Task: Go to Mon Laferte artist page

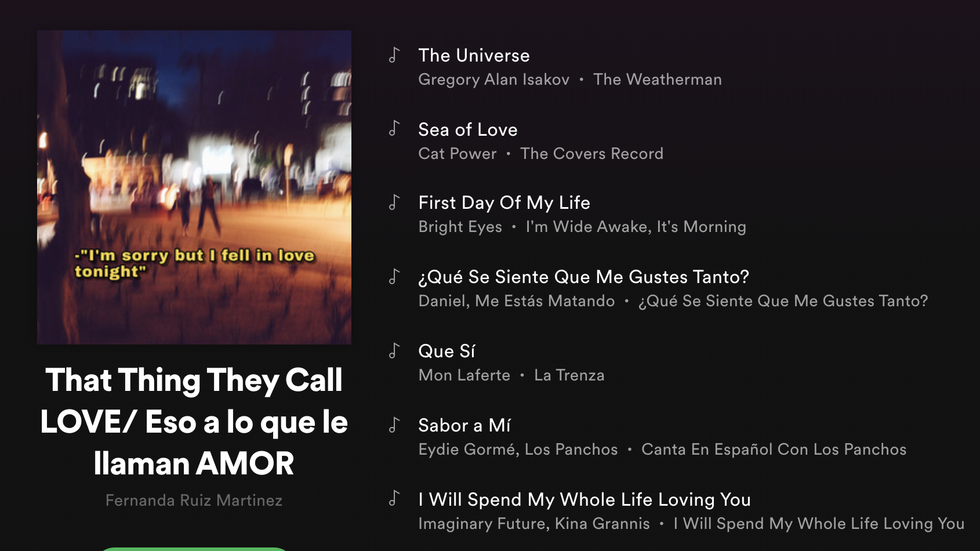Action: click(464, 375)
